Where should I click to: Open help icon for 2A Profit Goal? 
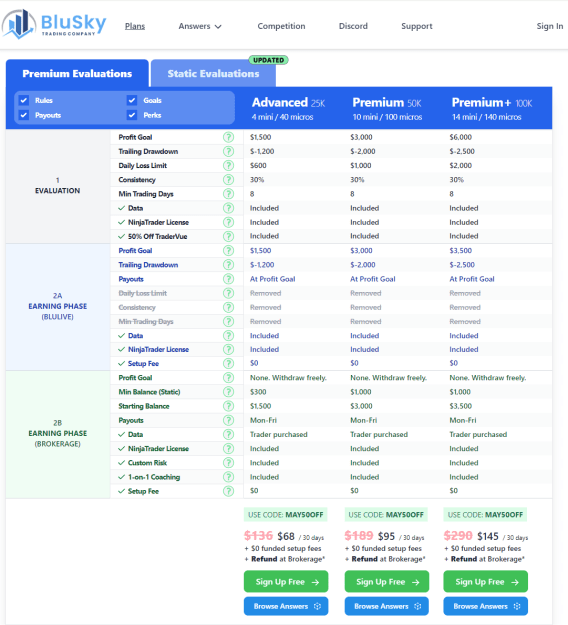click(228, 250)
